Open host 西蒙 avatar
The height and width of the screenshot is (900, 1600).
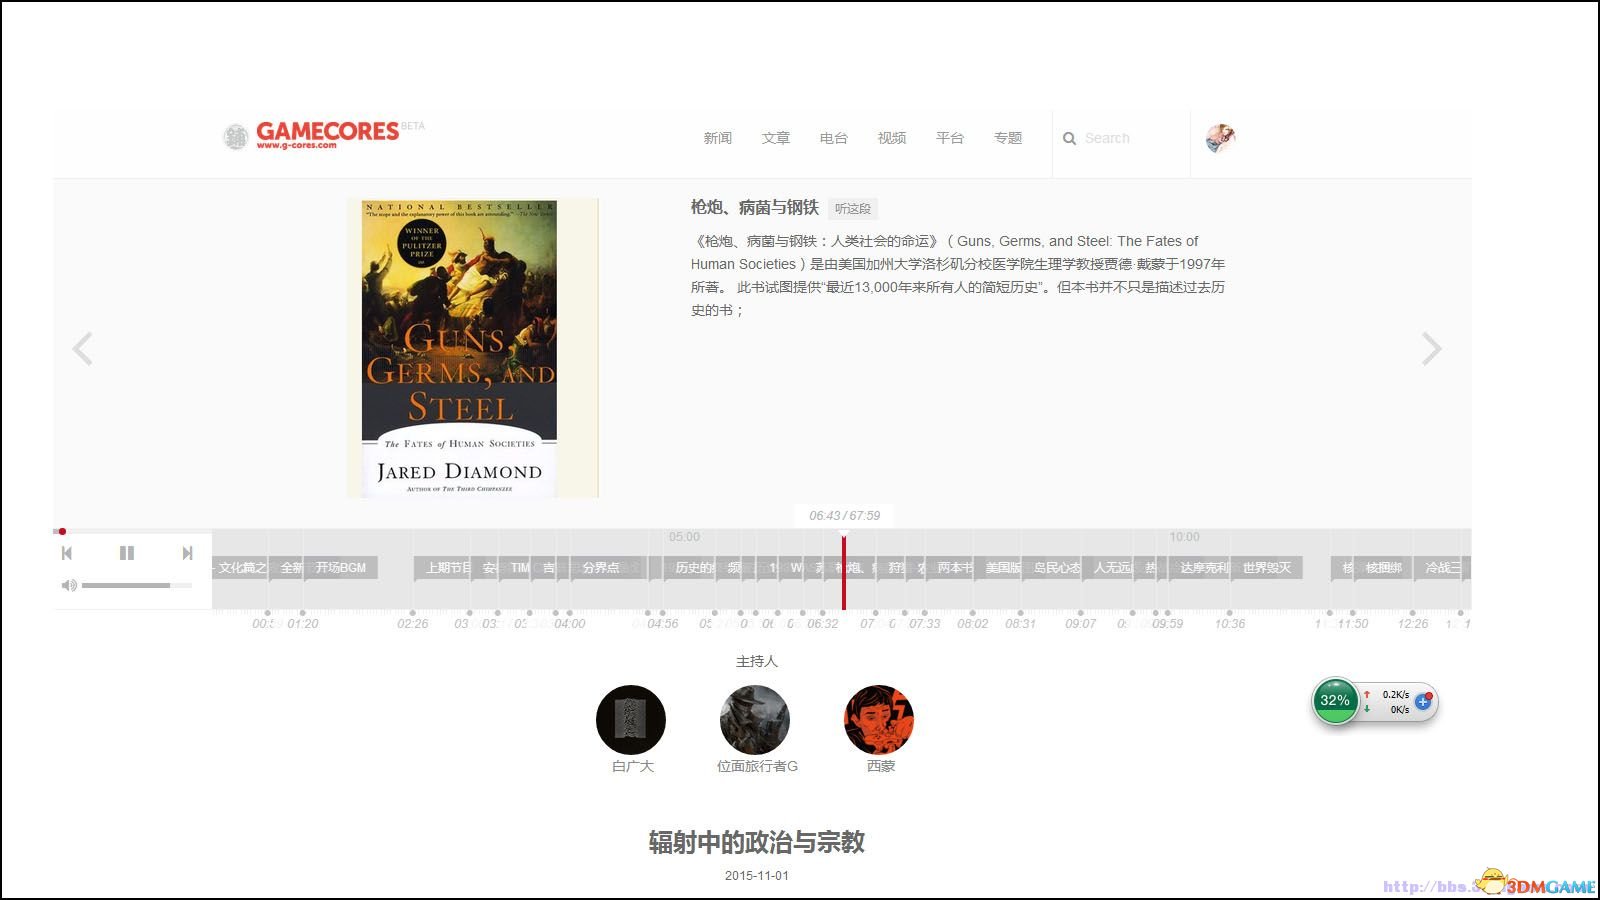[x=879, y=720]
